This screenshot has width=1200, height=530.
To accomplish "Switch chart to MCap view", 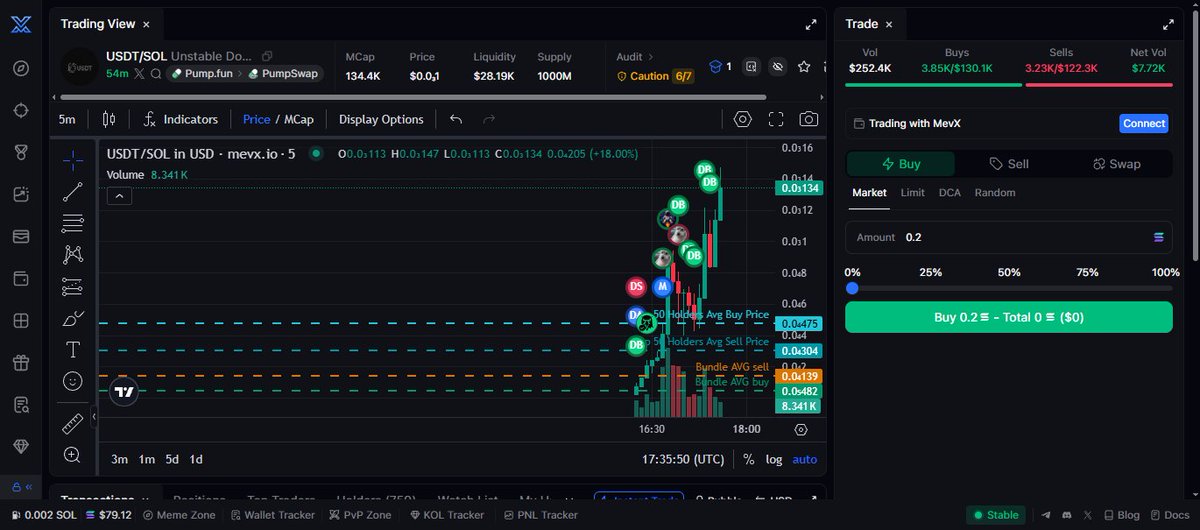I will (x=299, y=119).
